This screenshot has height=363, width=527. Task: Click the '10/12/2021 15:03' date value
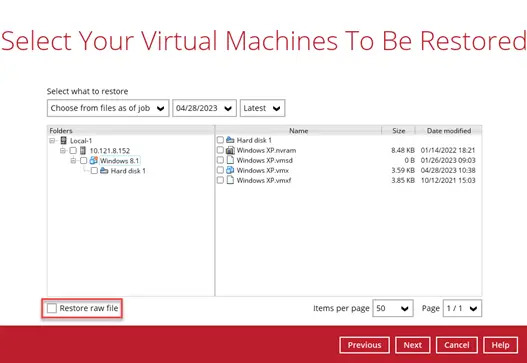coord(448,180)
